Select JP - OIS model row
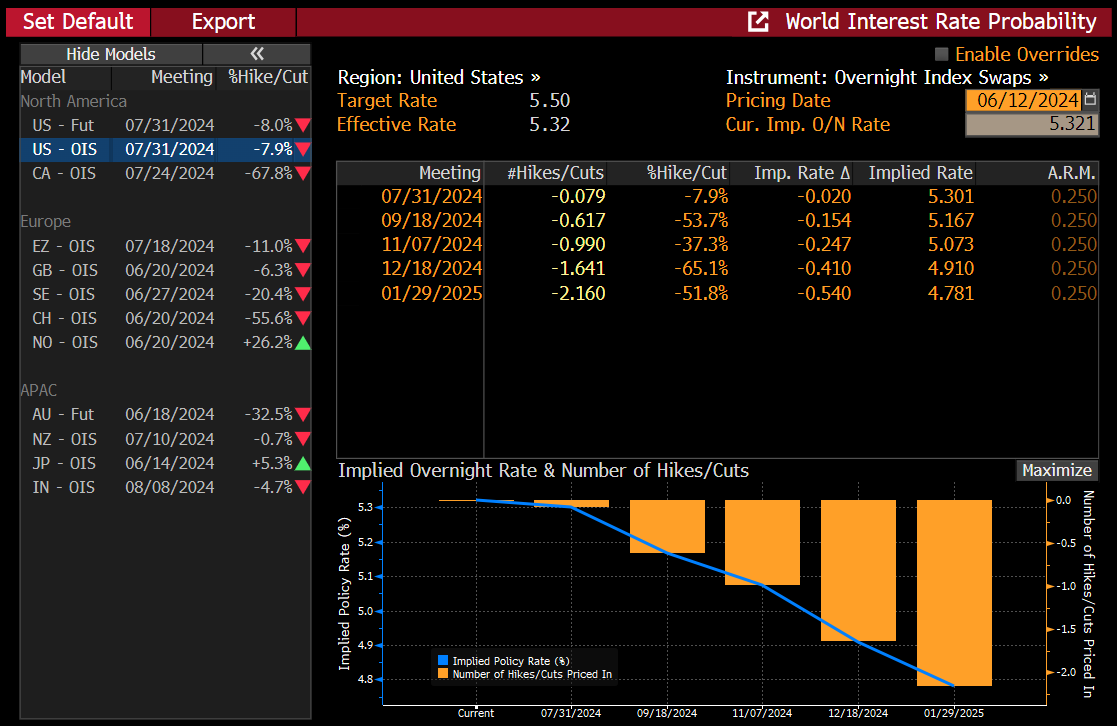1117x726 pixels. click(x=165, y=463)
